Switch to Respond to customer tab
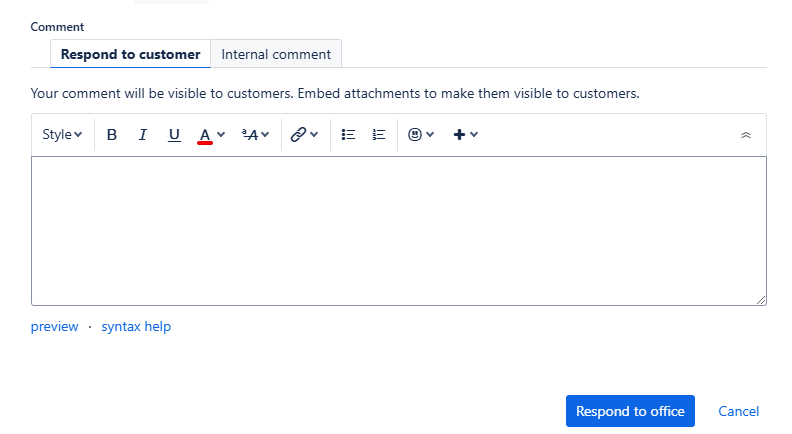This screenshot has height=434, width=792. click(x=130, y=54)
